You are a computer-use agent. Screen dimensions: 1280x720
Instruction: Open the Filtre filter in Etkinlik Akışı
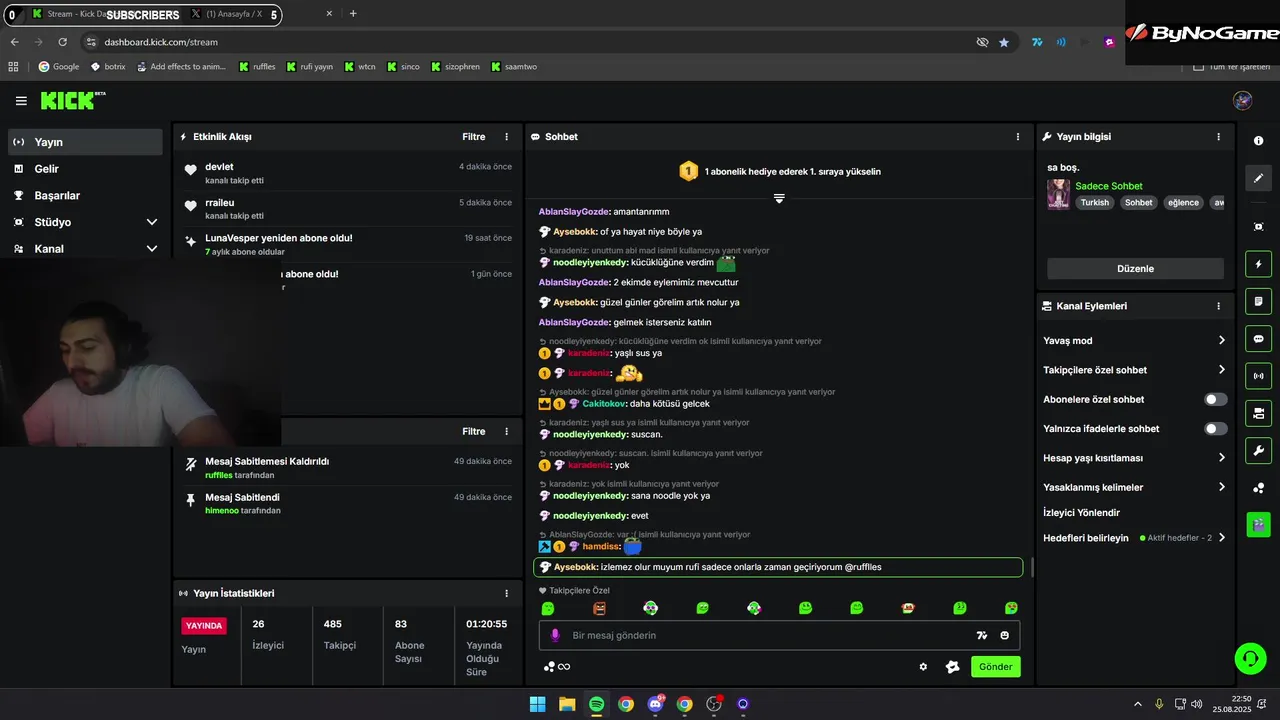pyautogui.click(x=473, y=137)
